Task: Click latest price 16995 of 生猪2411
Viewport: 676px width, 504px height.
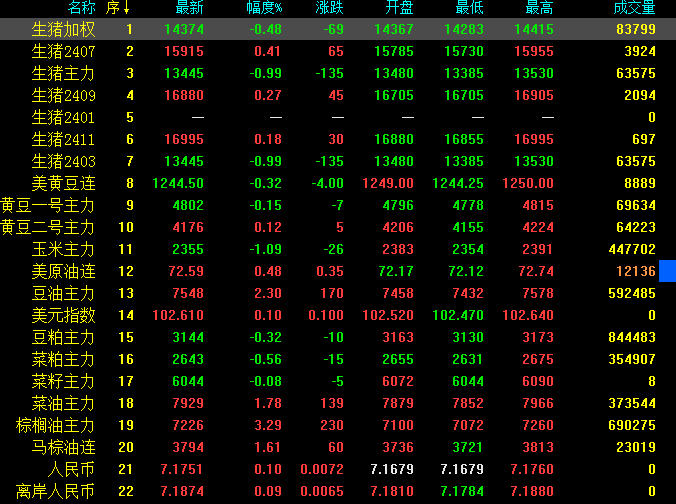Action: [x=184, y=139]
